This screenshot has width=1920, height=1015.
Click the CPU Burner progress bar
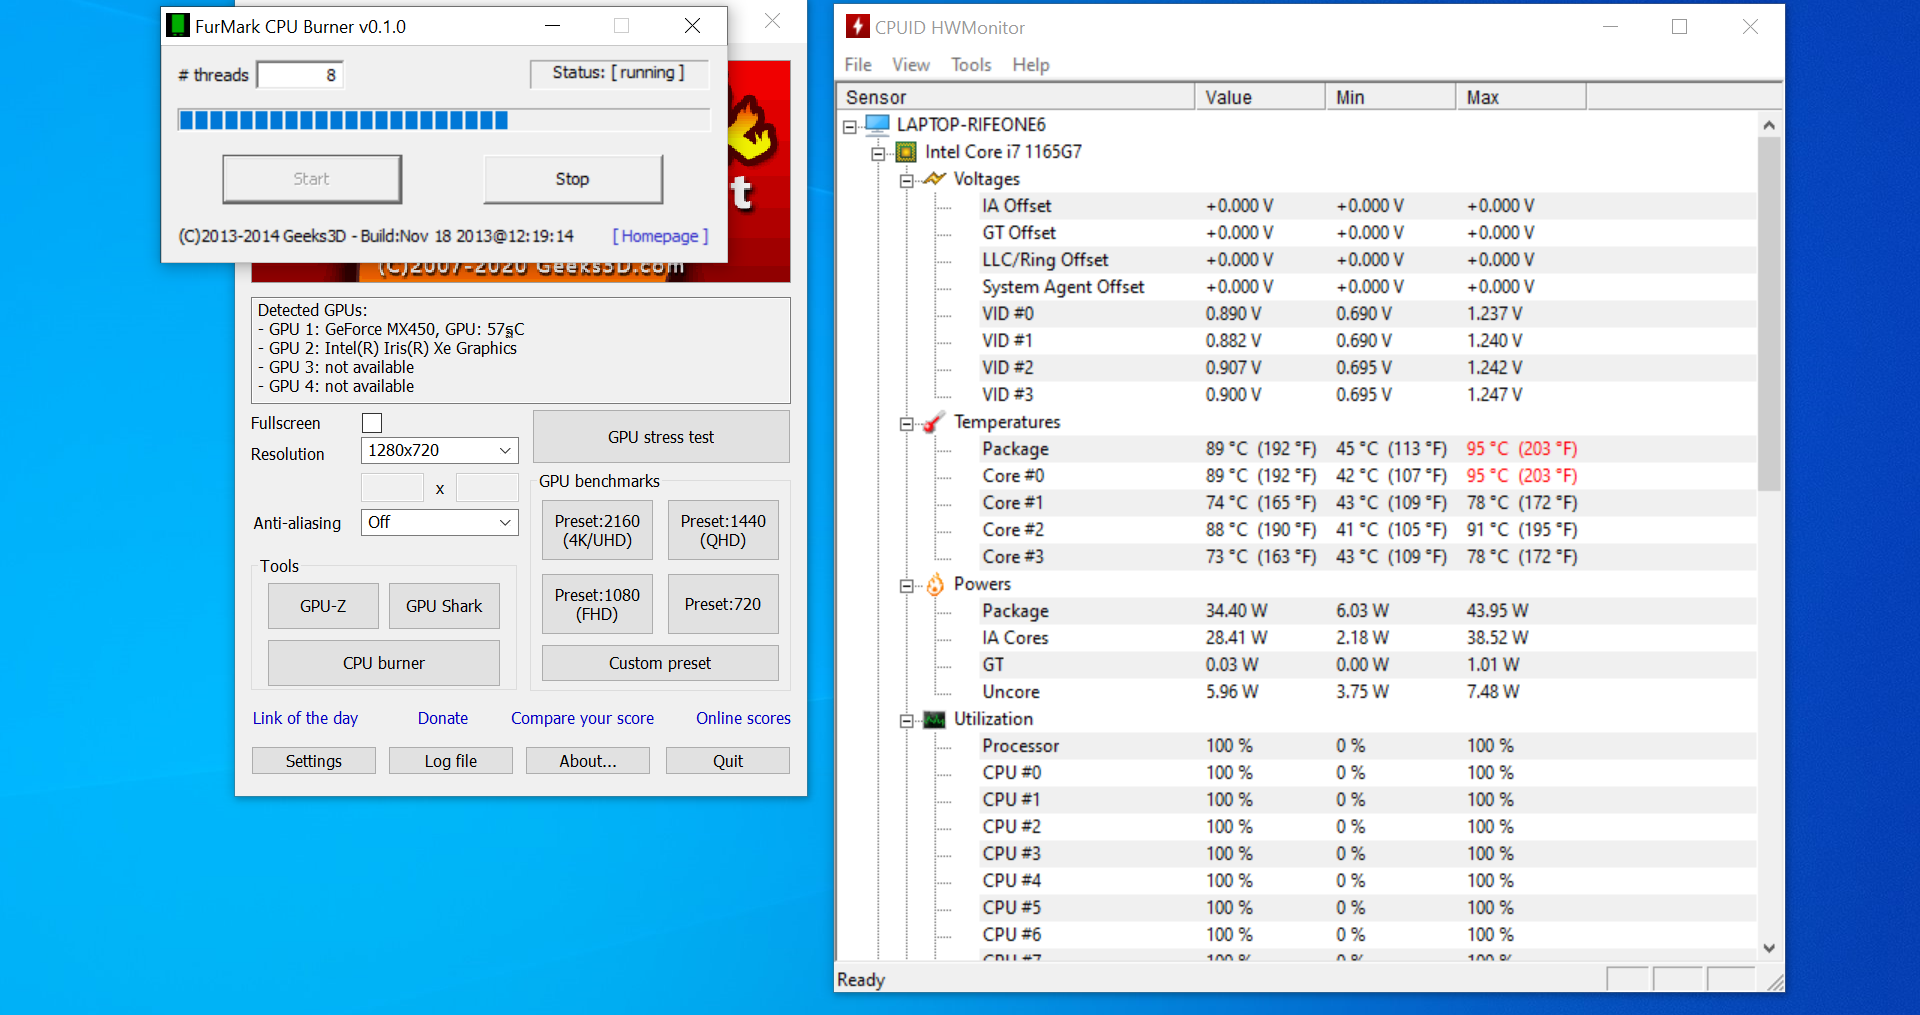(444, 120)
